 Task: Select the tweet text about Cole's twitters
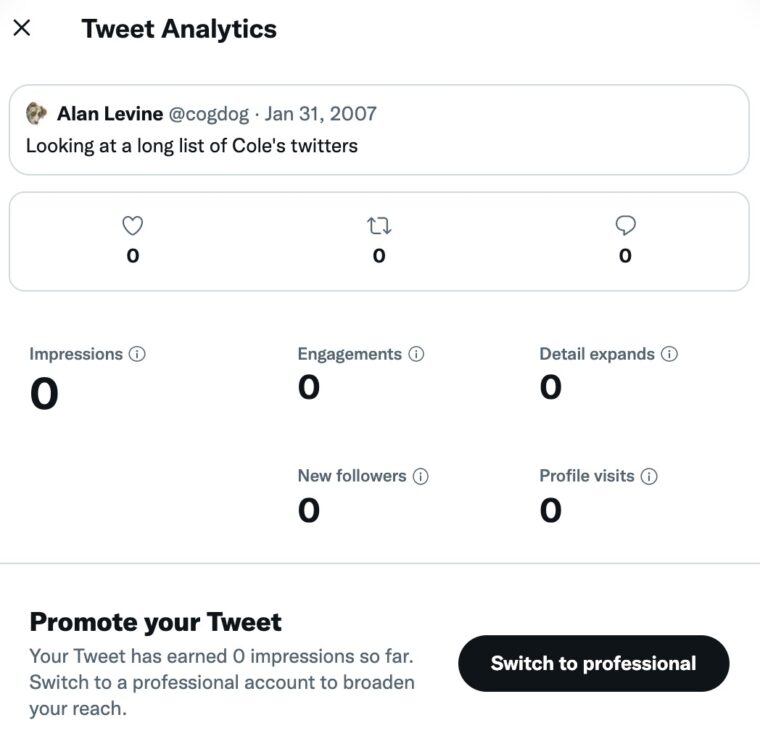[191, 146]
